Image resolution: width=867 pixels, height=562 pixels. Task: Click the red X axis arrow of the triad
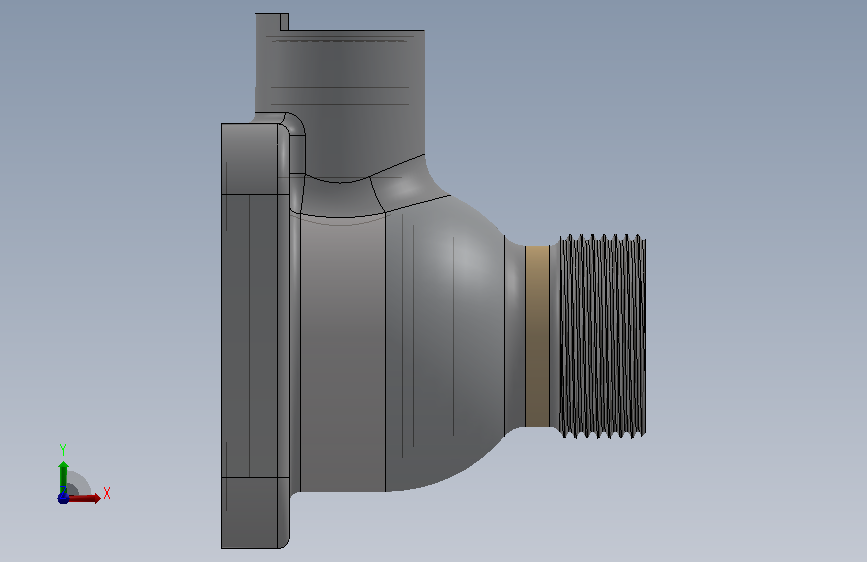pyautogui.click(x=84, y=498)
